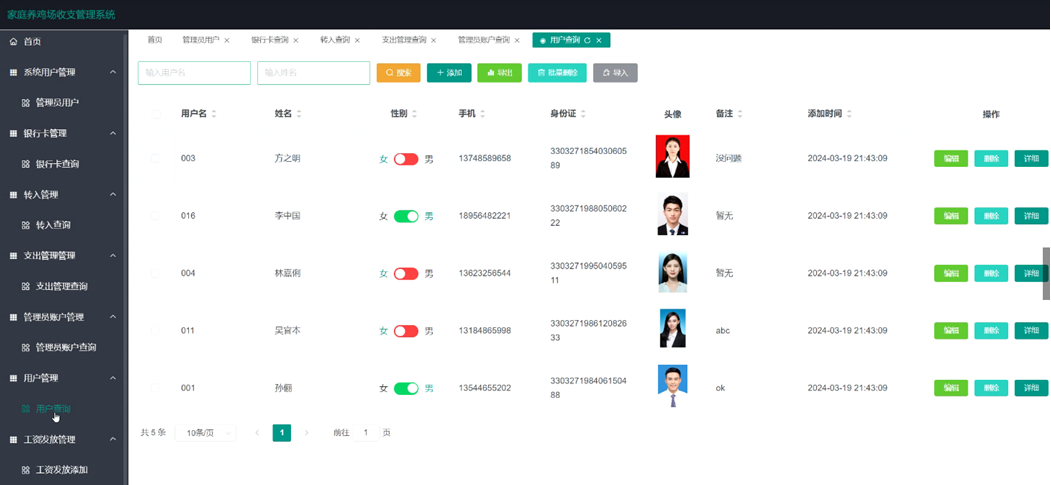Check the select-all checkbox in table header
Image resolution: width=1051 pixels, height=485 pixels.
[156, 114]
